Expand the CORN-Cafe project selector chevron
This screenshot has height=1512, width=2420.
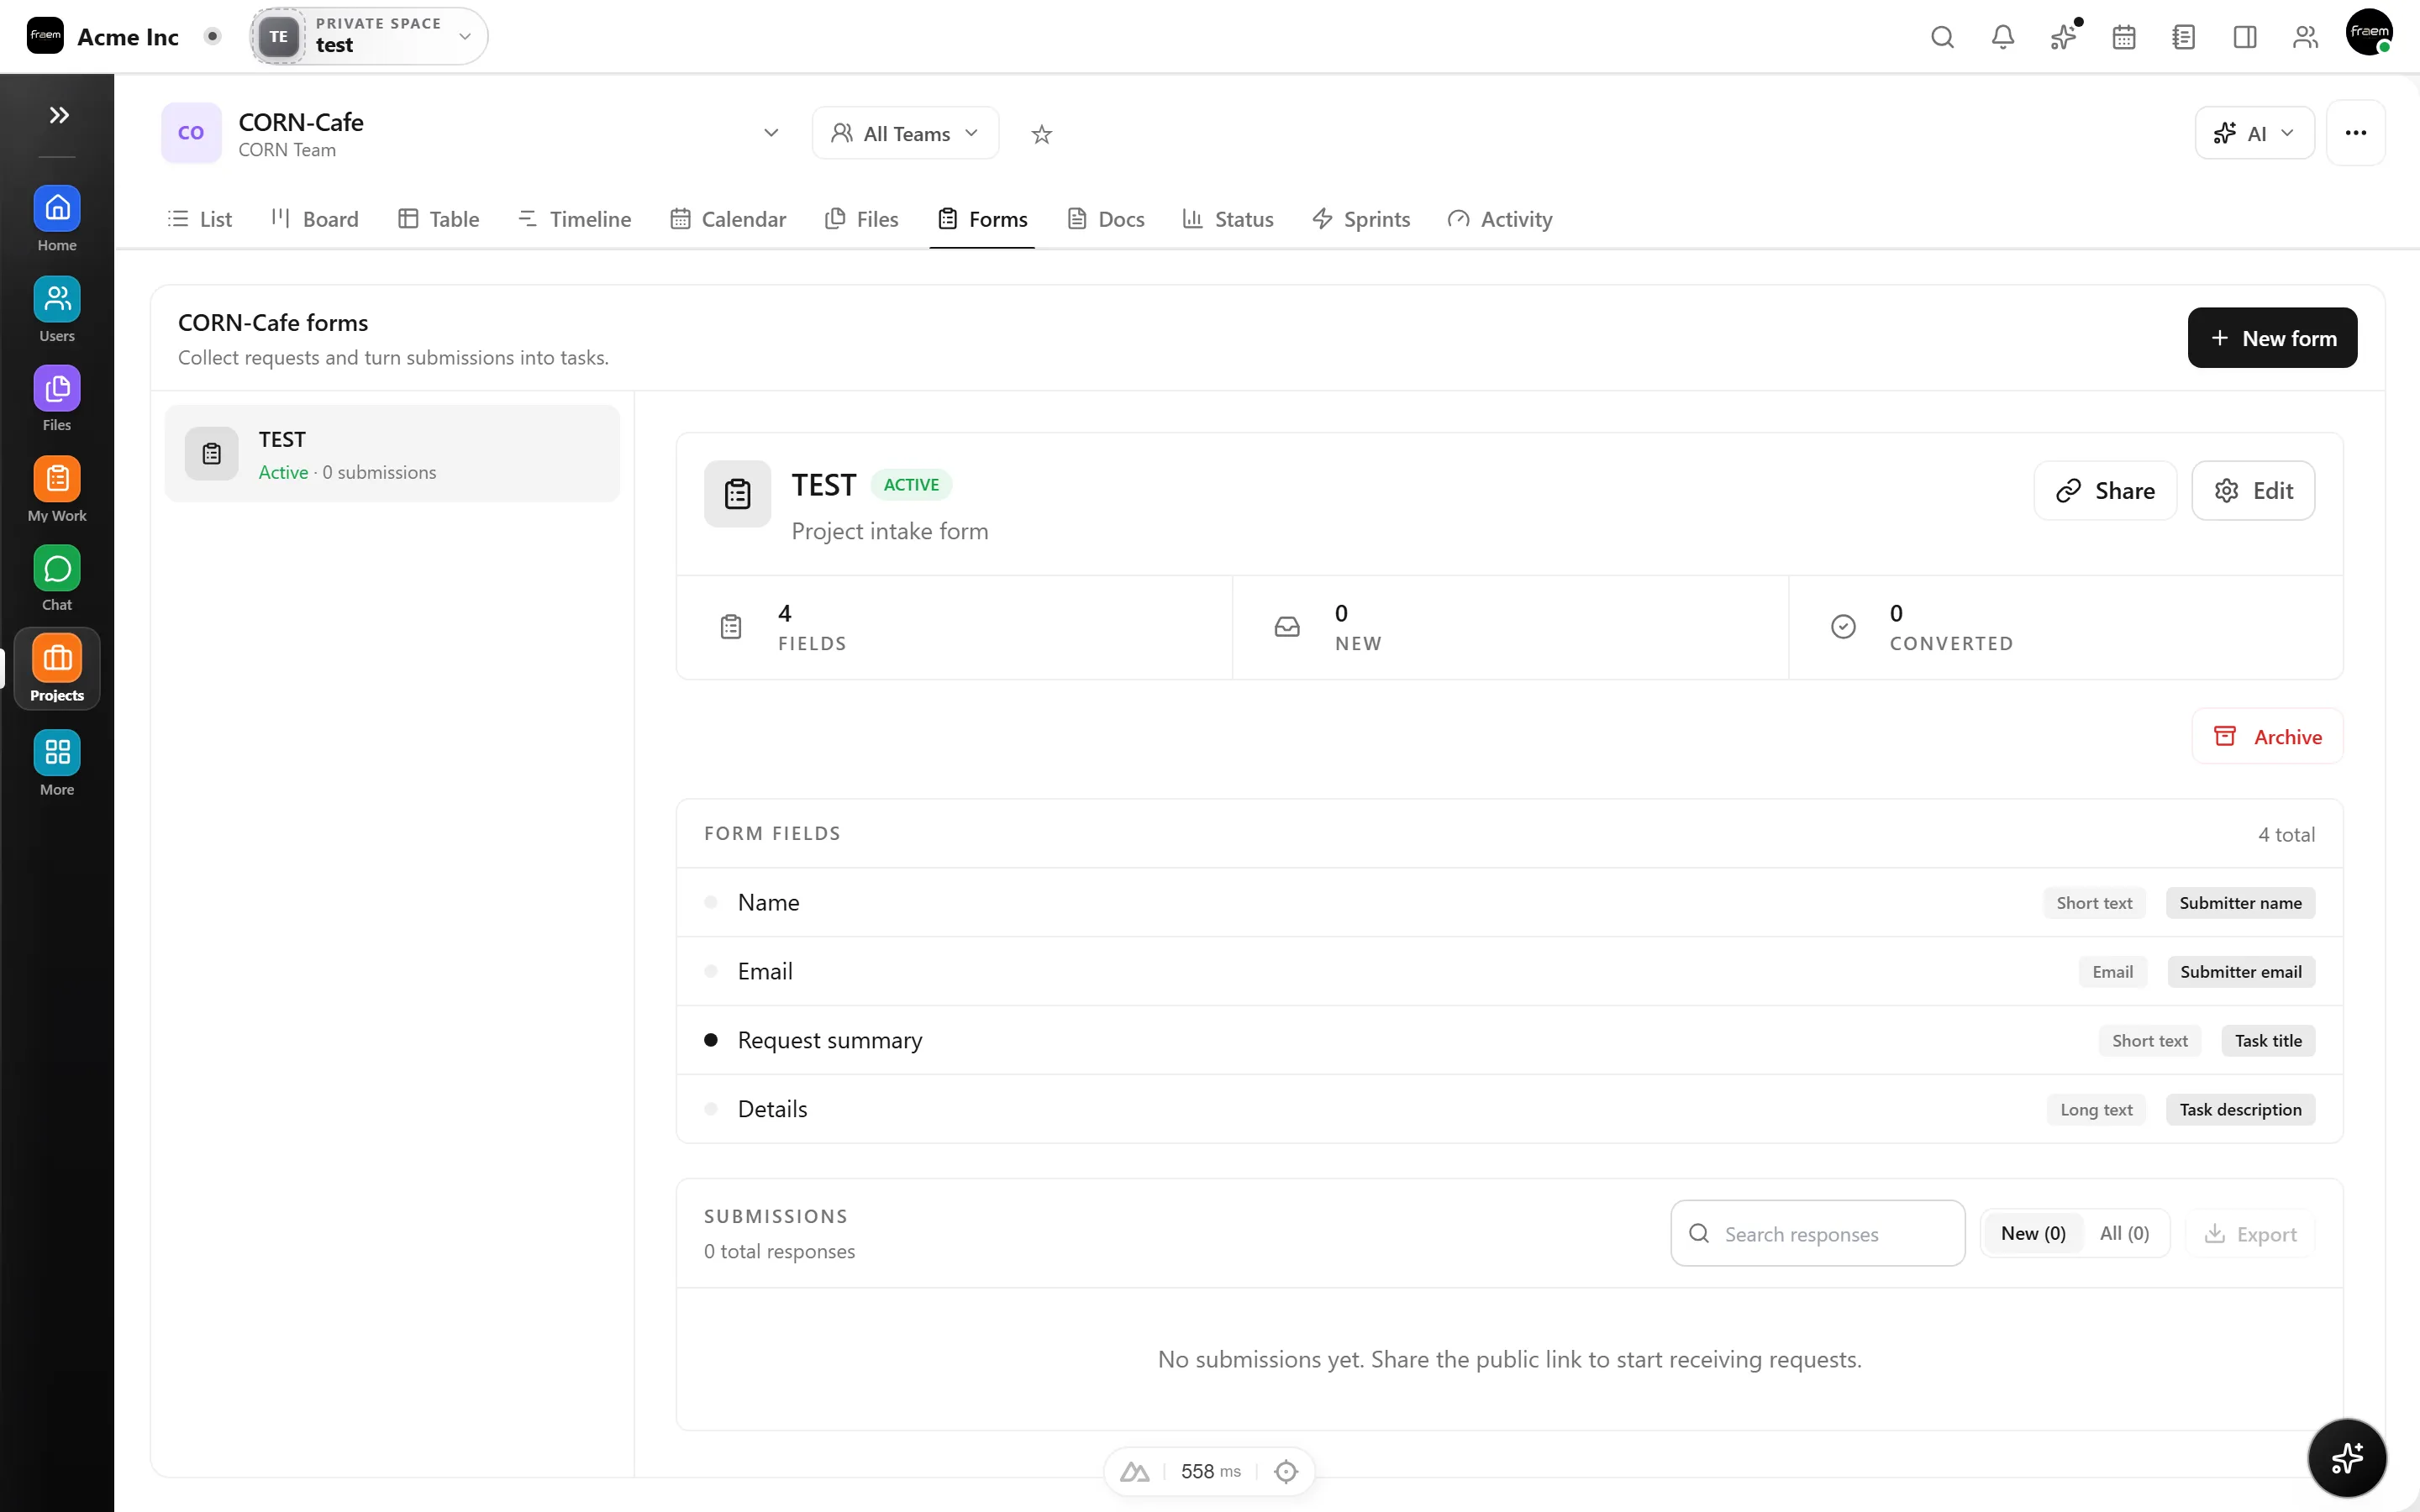click(x=770, y=133)
